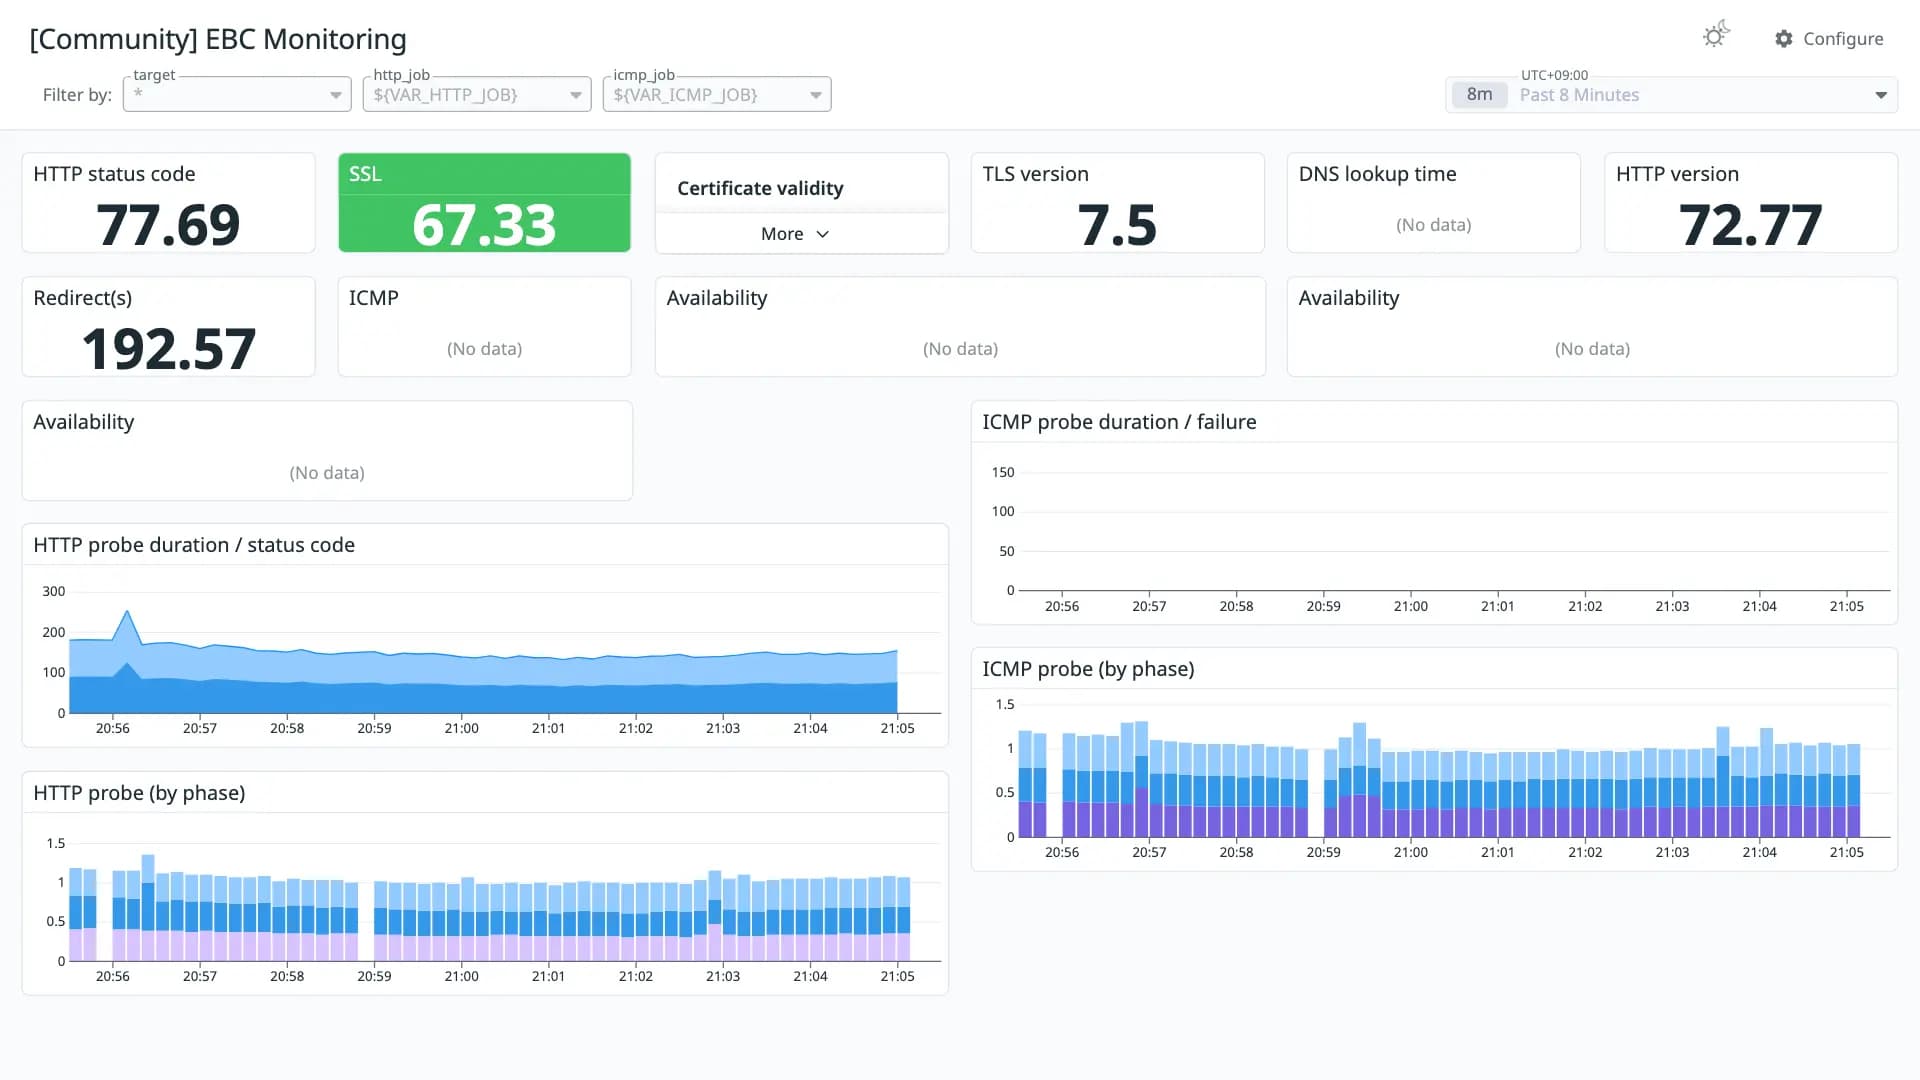Click the green SSL widget value 67.33
The image size is (1920, 1080).
pos(484,225)
